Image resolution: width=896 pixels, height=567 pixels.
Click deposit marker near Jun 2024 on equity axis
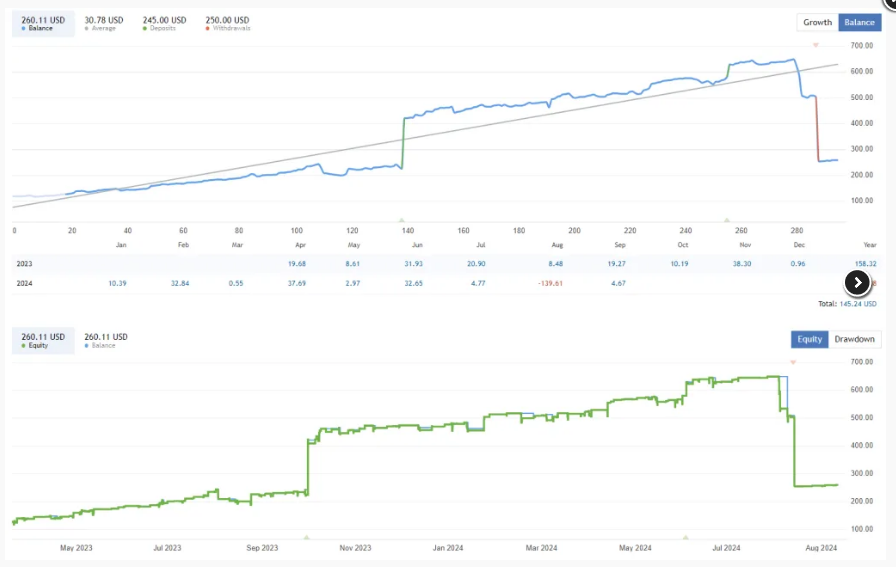click(x=685, y=537)
